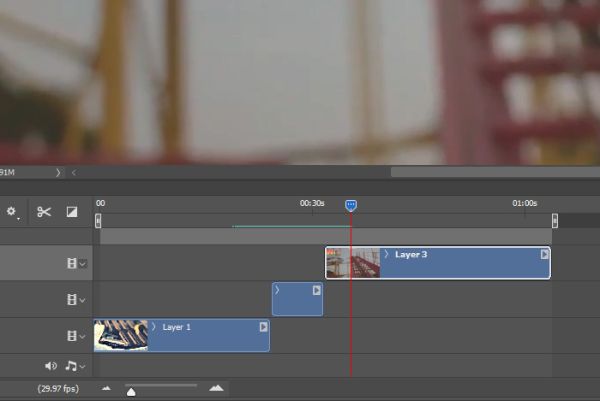
Task: Expand the unnamed middle clip chevron
Action: point(277,290)
